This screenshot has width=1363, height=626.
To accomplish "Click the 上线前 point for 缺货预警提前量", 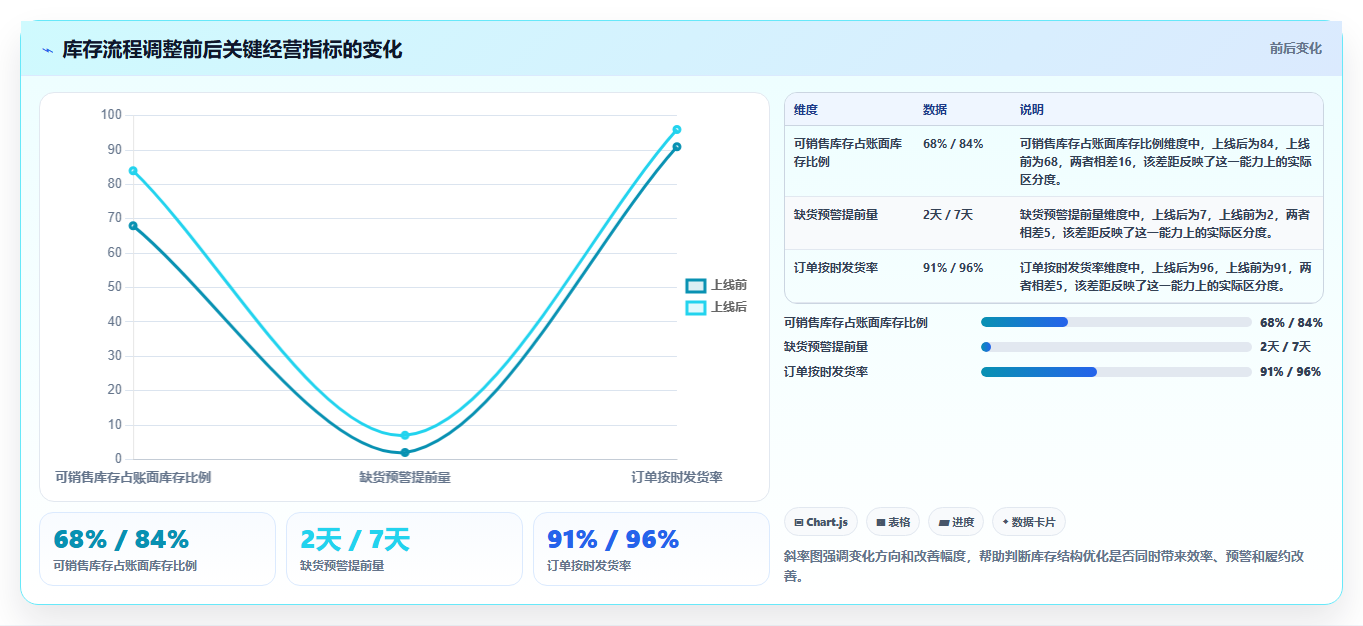I will [405, 452].
